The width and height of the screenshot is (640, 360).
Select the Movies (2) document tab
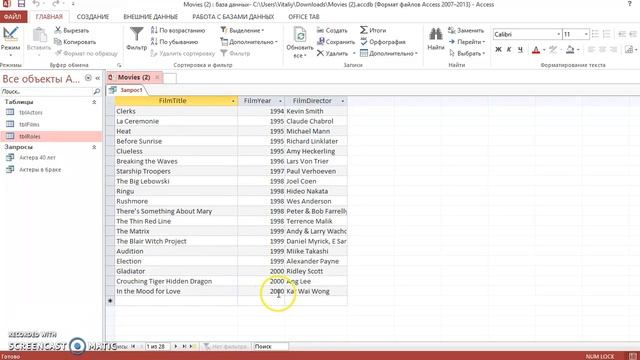134,77
